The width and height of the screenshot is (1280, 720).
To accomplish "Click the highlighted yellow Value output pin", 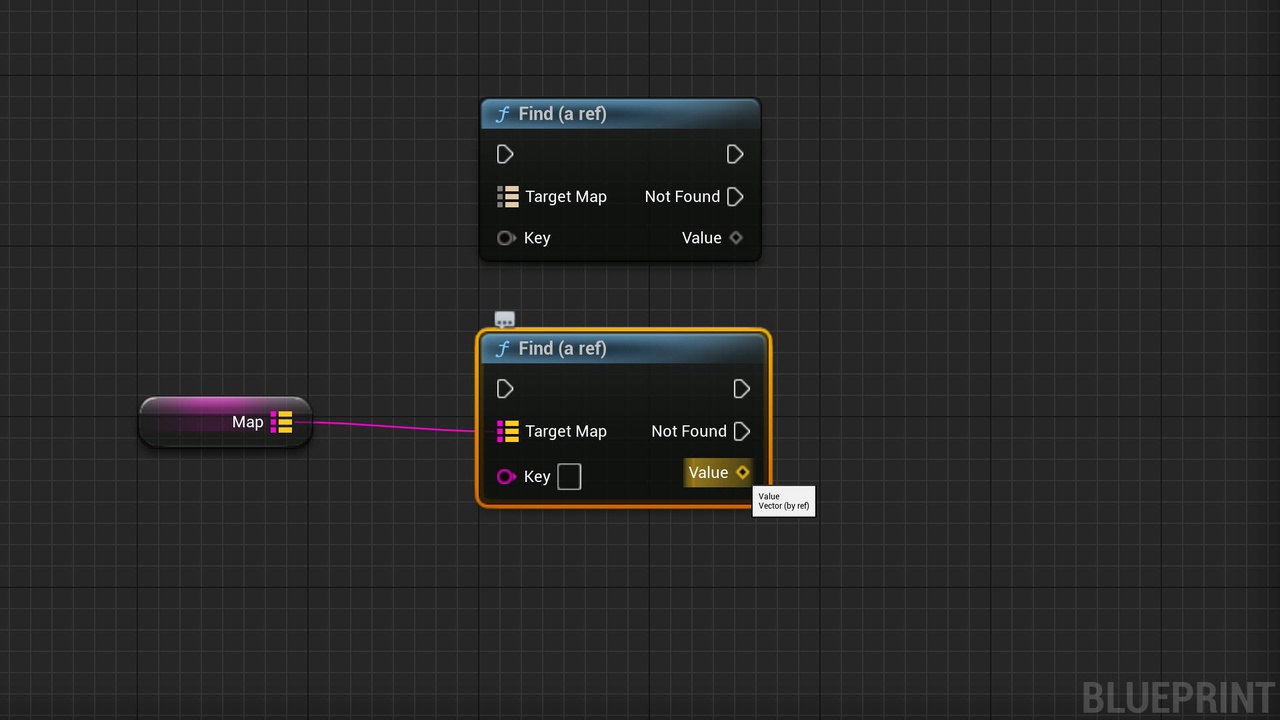I will pyautogui.click(x=742, y=473).
